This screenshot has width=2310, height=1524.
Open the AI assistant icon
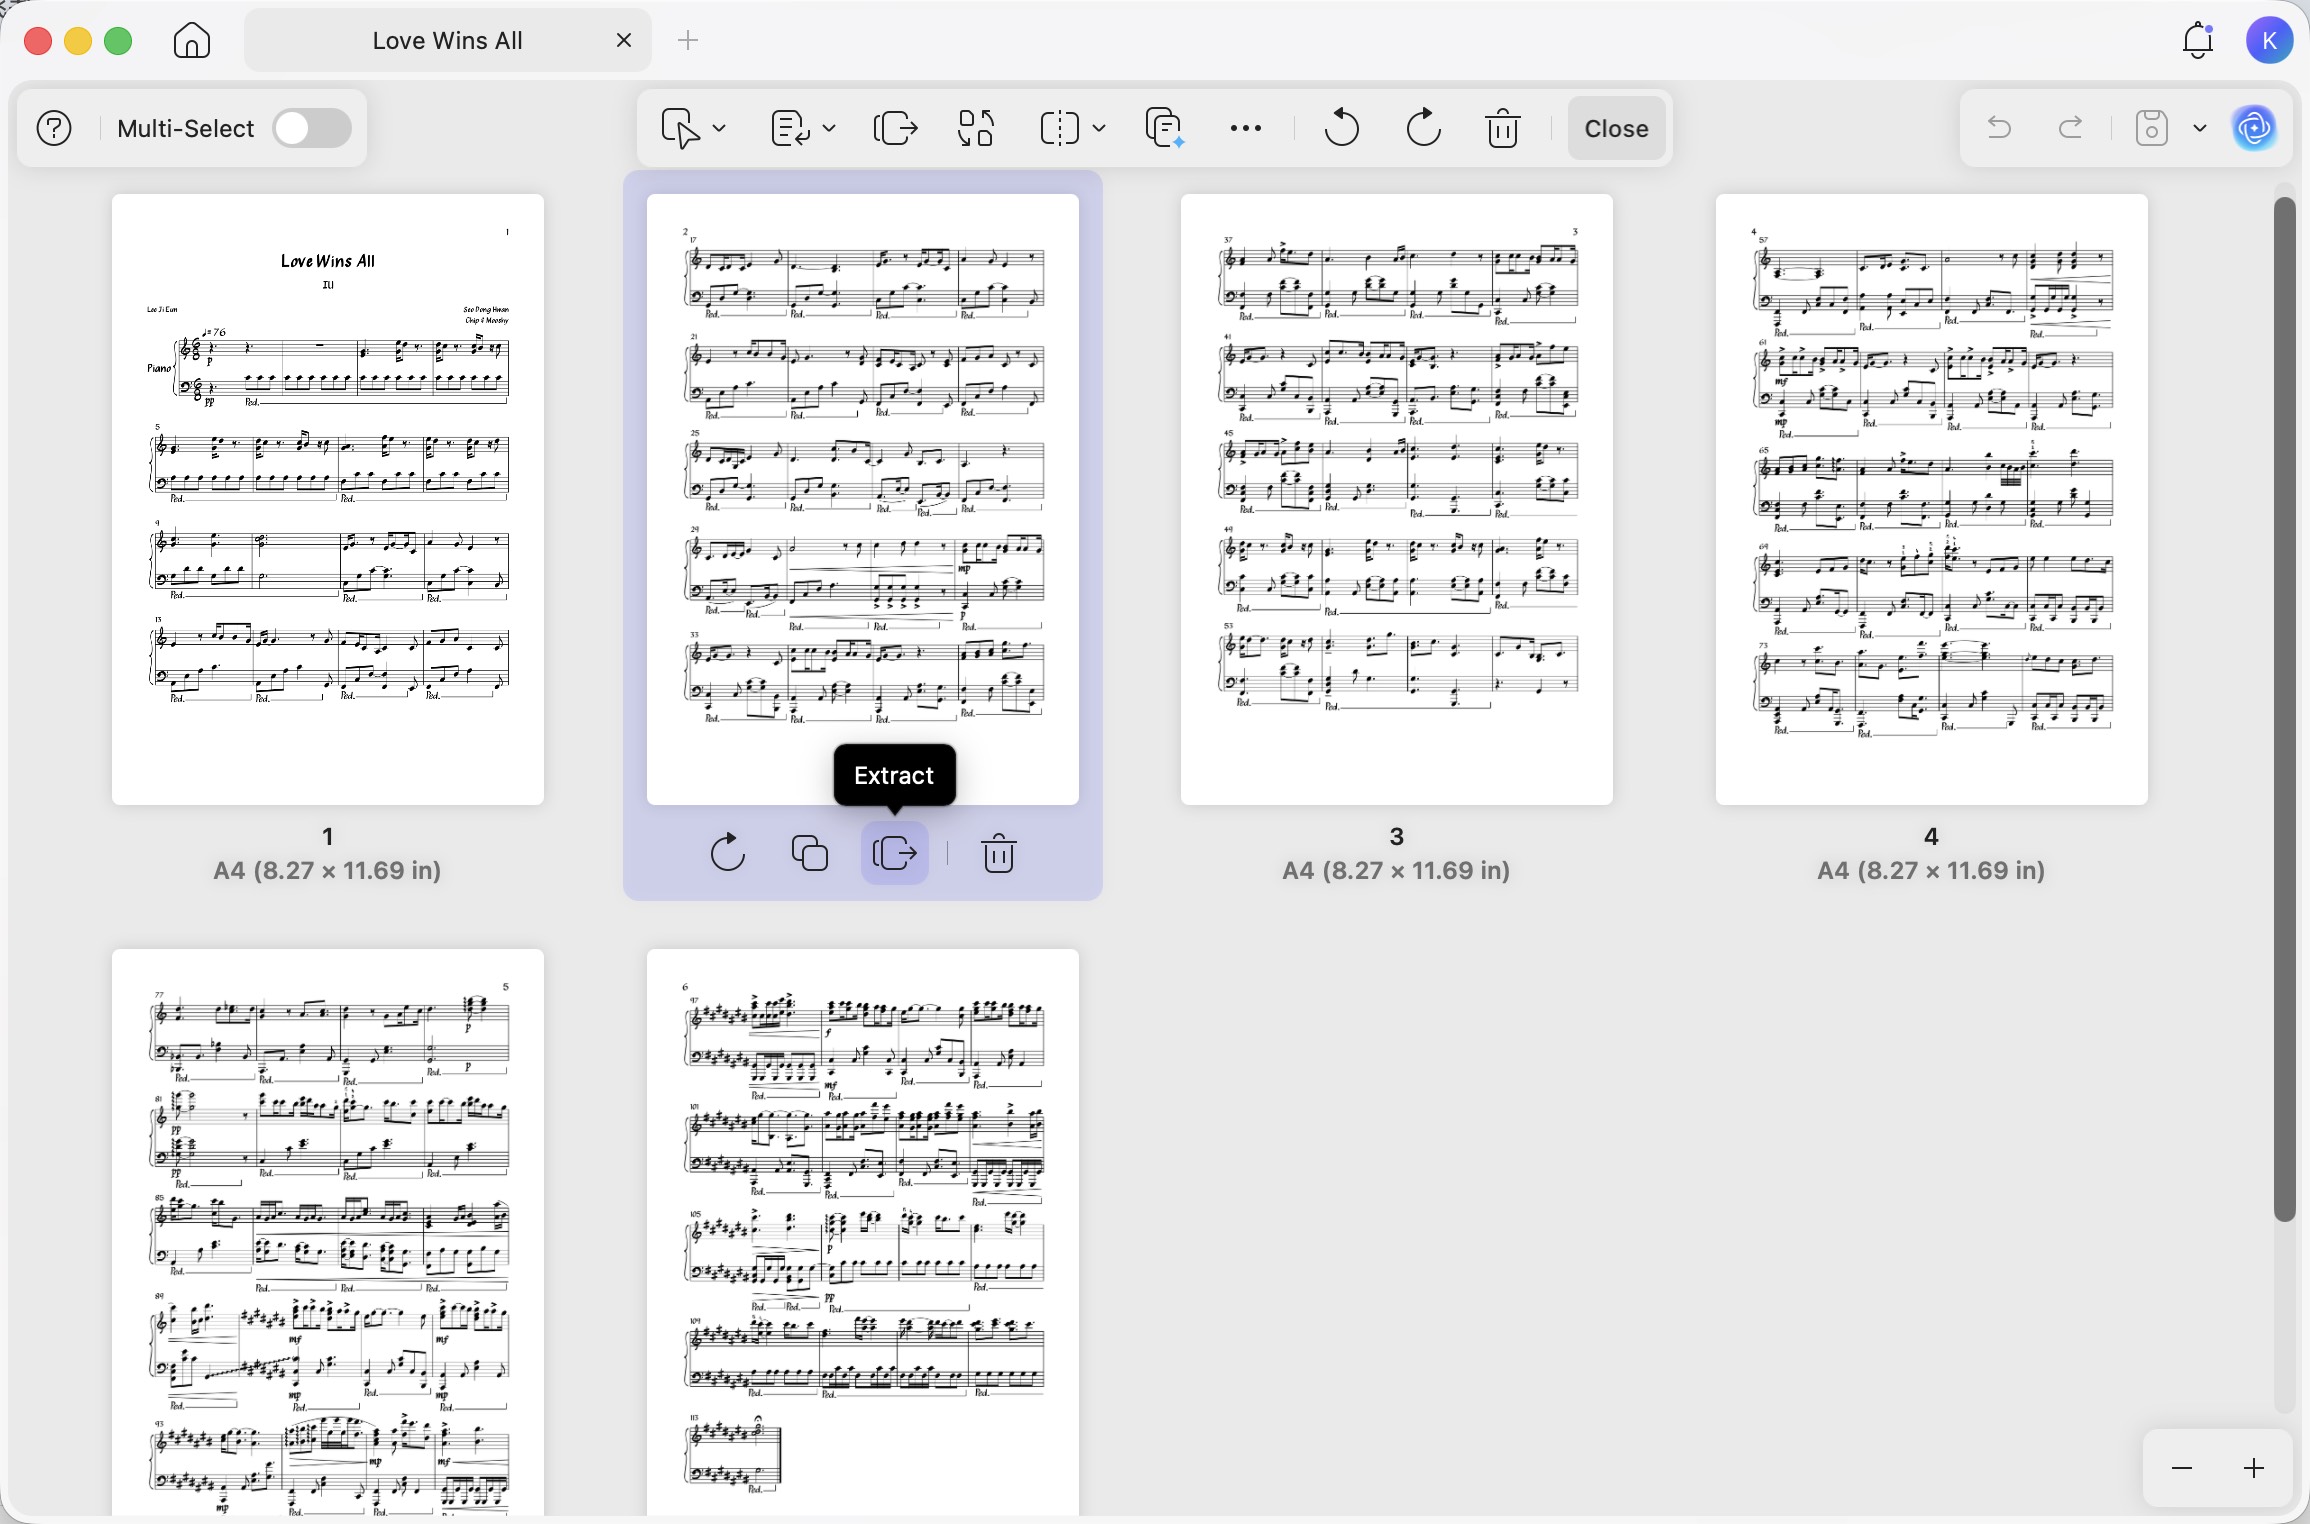[x=2255, y=128]
